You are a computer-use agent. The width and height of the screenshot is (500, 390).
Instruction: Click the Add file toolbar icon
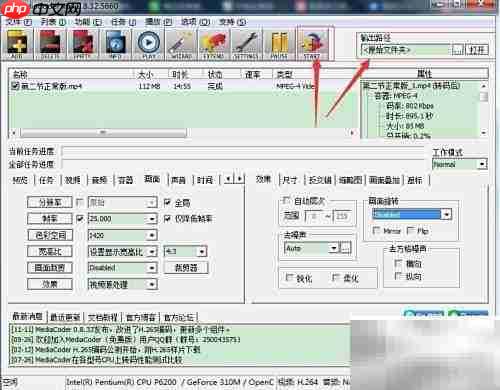[17, 44]
